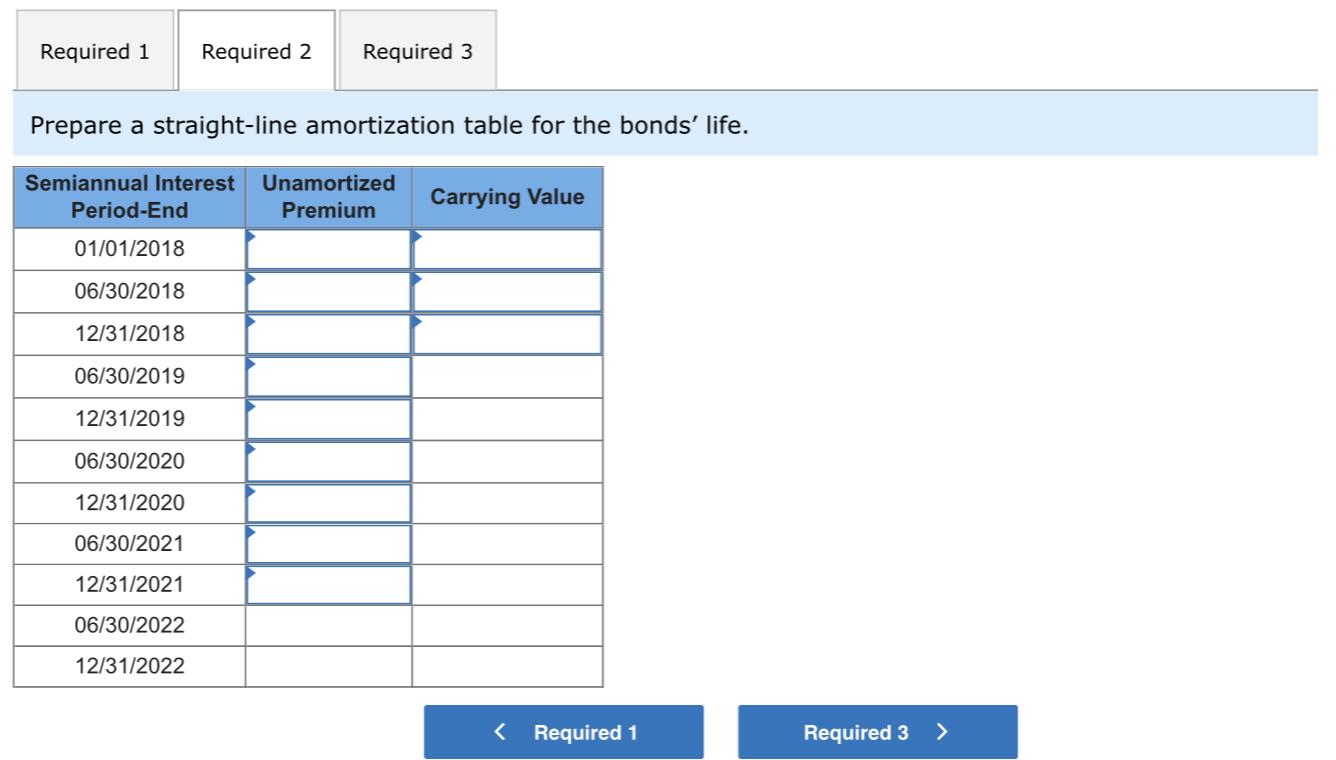Switch to the Required 1 tab

(x=94, y=51)
